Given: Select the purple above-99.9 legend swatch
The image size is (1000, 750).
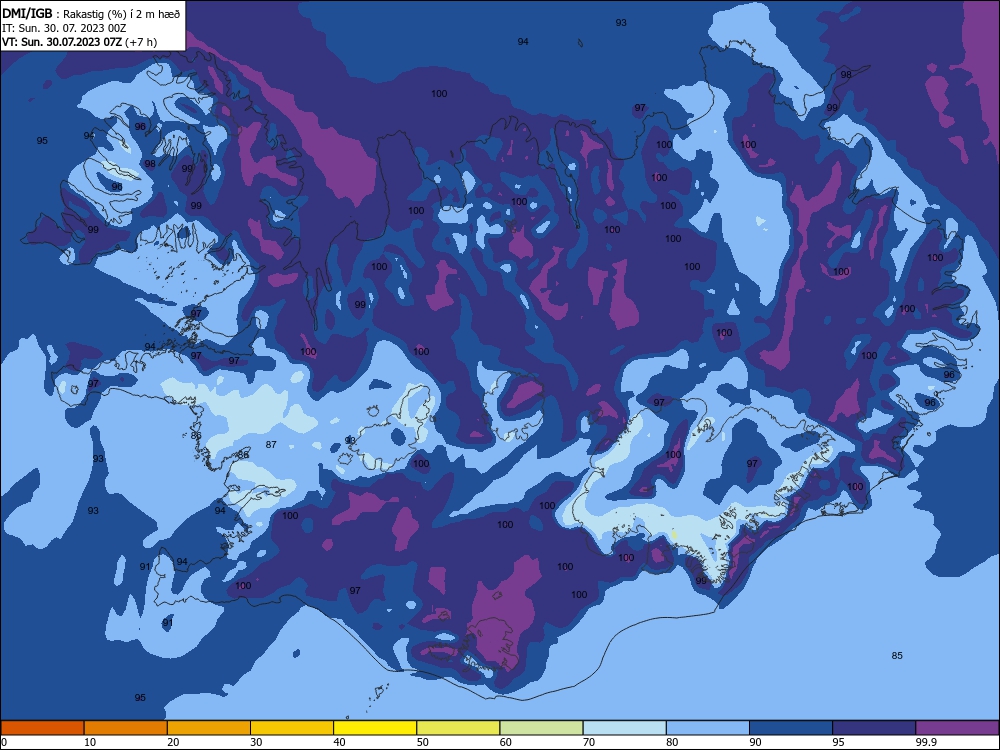Looking at the screenshot, I should pos(957,728).
